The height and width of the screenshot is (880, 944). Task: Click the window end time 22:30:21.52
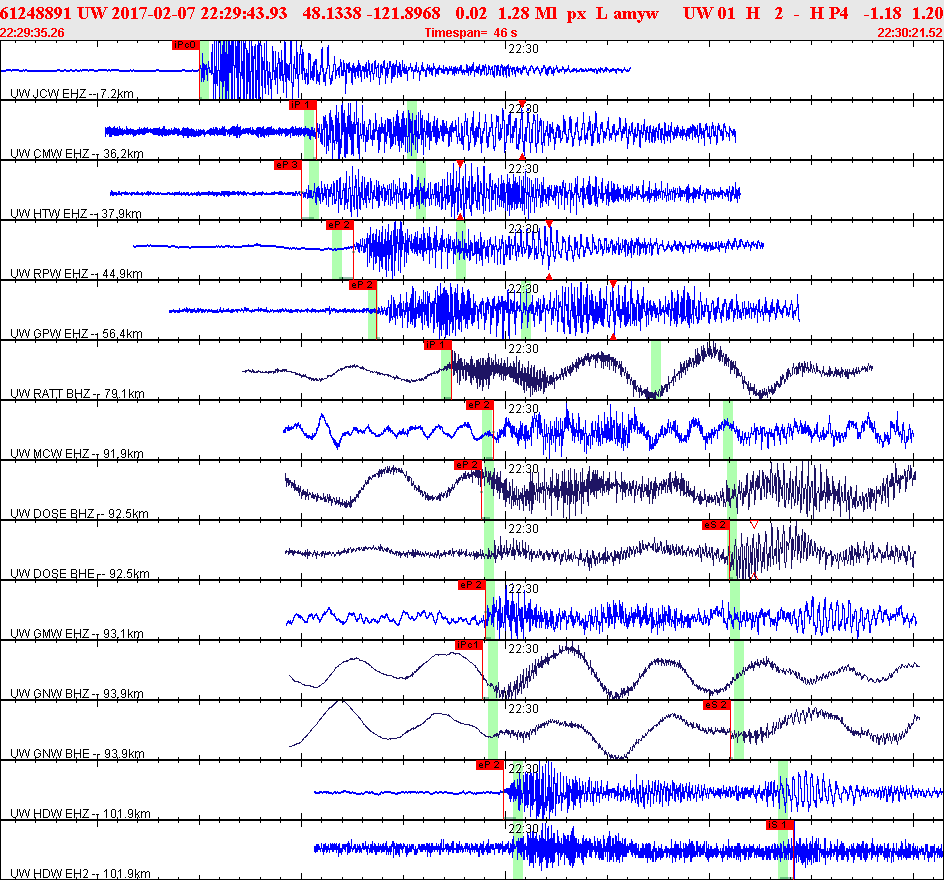(x=910, y=33)
